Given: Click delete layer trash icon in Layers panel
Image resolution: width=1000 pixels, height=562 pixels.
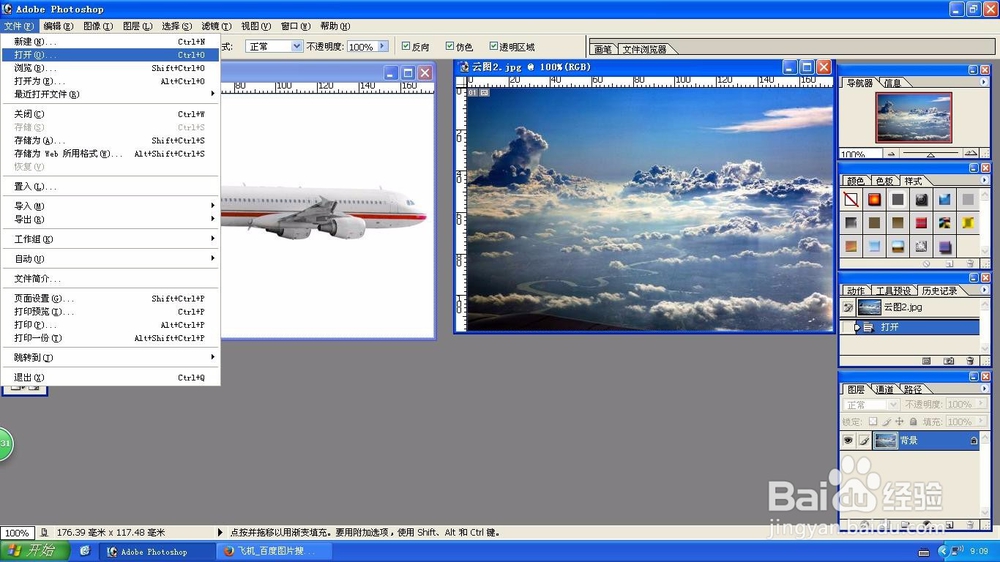Looking at the screenshot, I should pyautogui.click(x=970, y=524).
